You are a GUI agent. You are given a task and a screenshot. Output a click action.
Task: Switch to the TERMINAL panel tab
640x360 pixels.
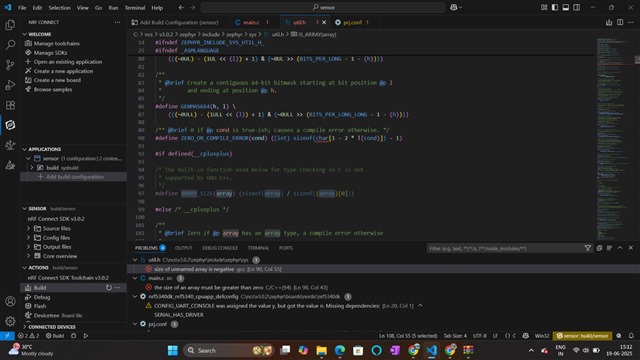pyautogui.click(x=258, y=248)
